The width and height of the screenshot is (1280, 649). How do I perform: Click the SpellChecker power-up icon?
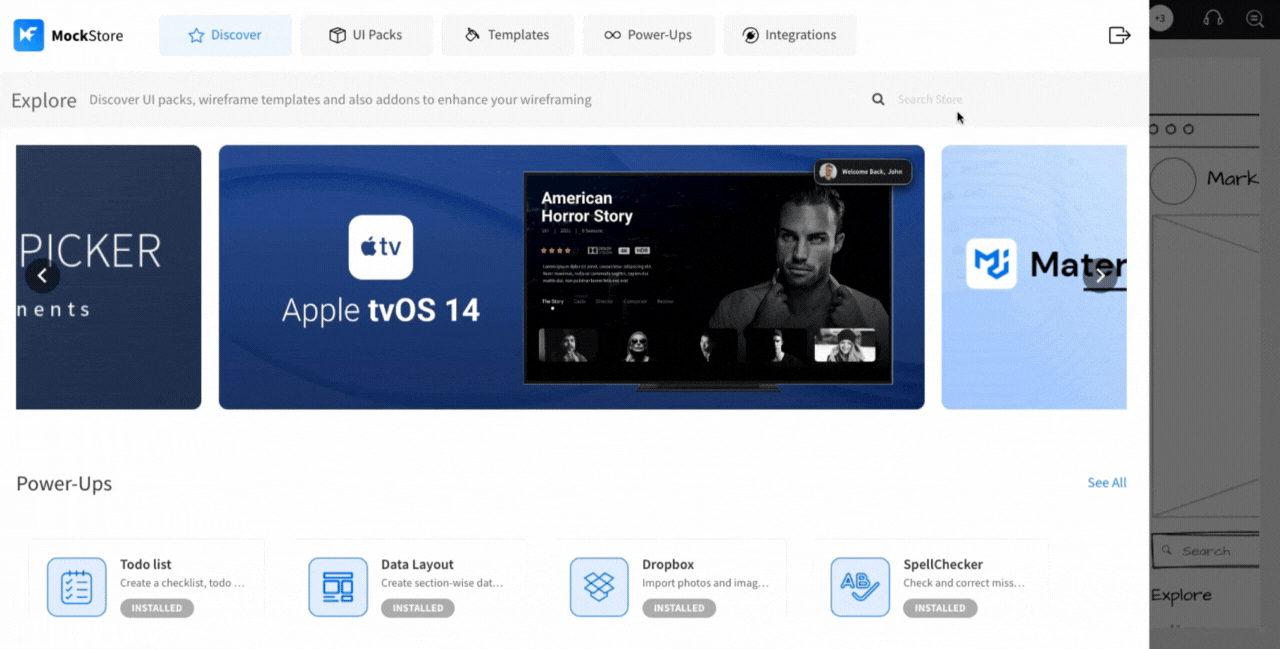pyautogui.click(x=860, y=587)
